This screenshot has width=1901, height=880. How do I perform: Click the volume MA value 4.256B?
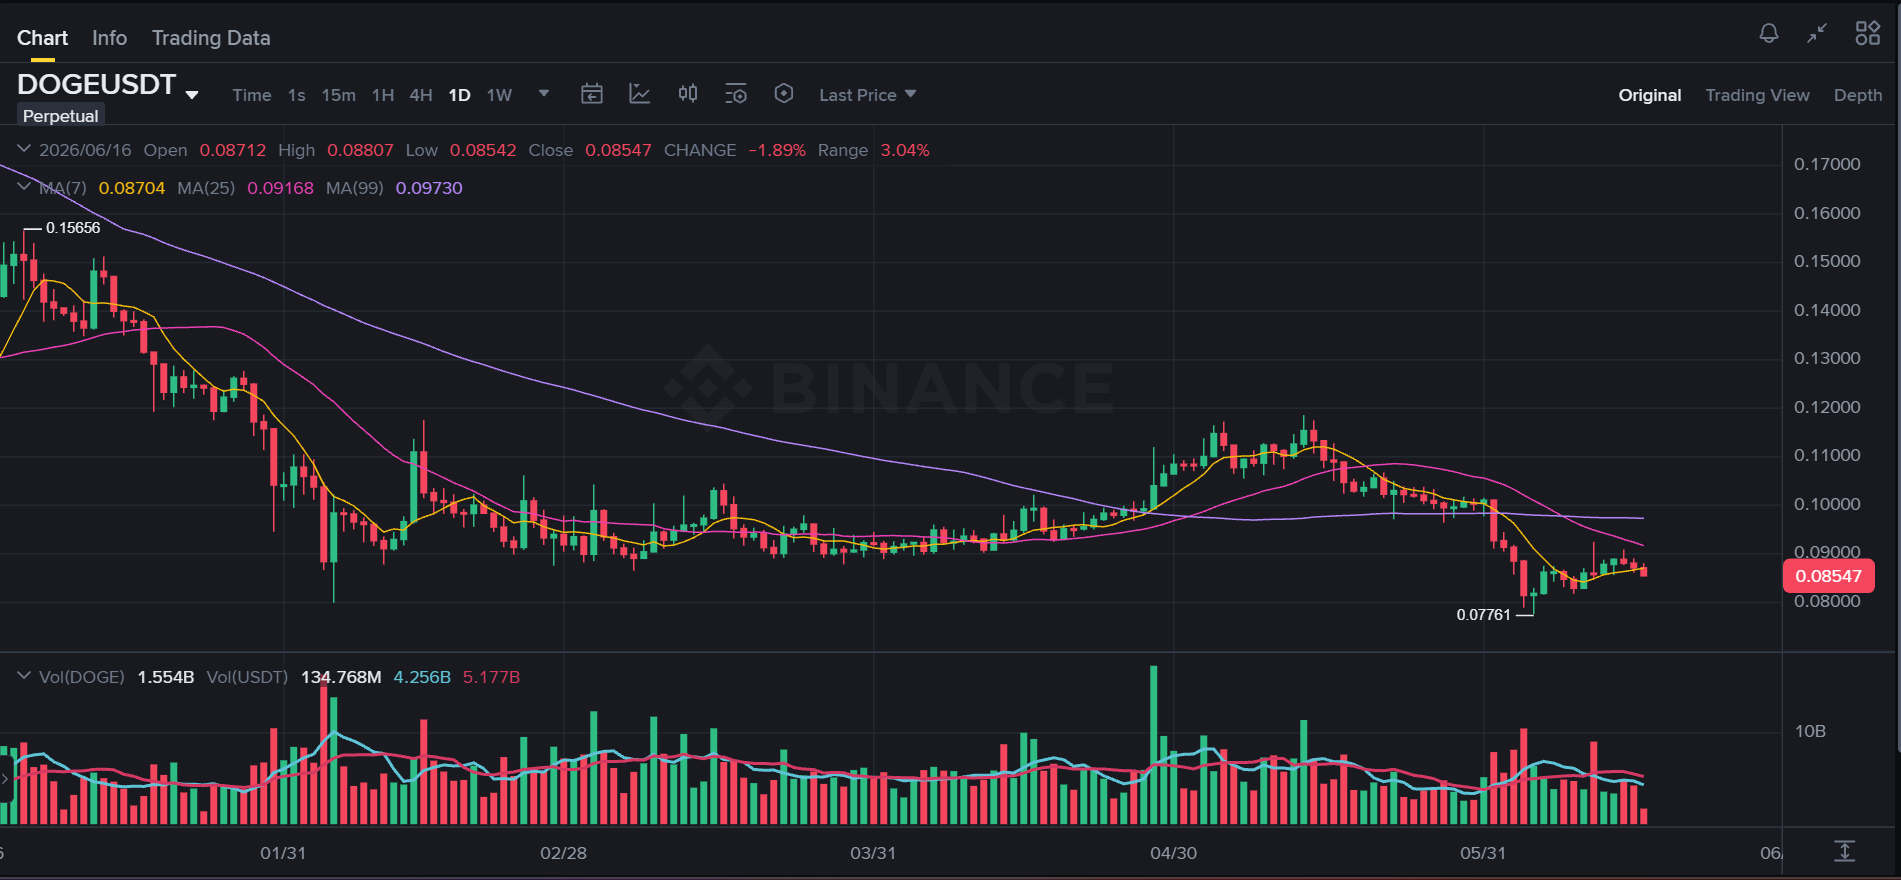422,677
